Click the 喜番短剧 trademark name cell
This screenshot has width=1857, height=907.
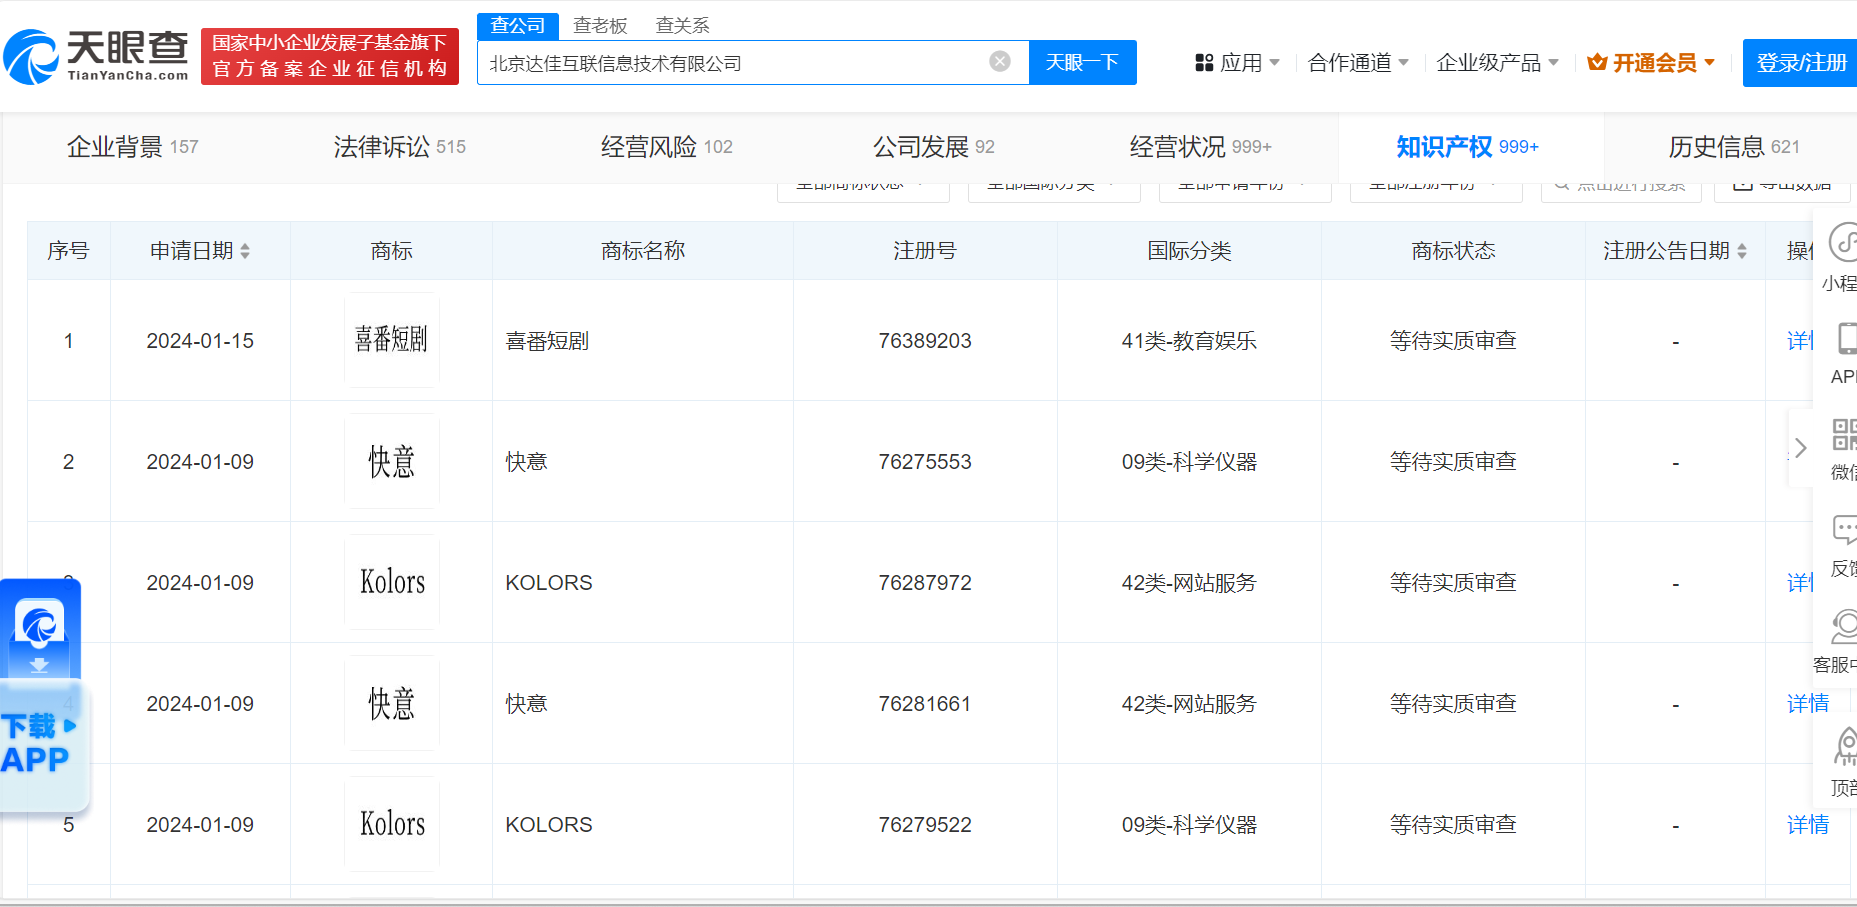click(547, 341)
